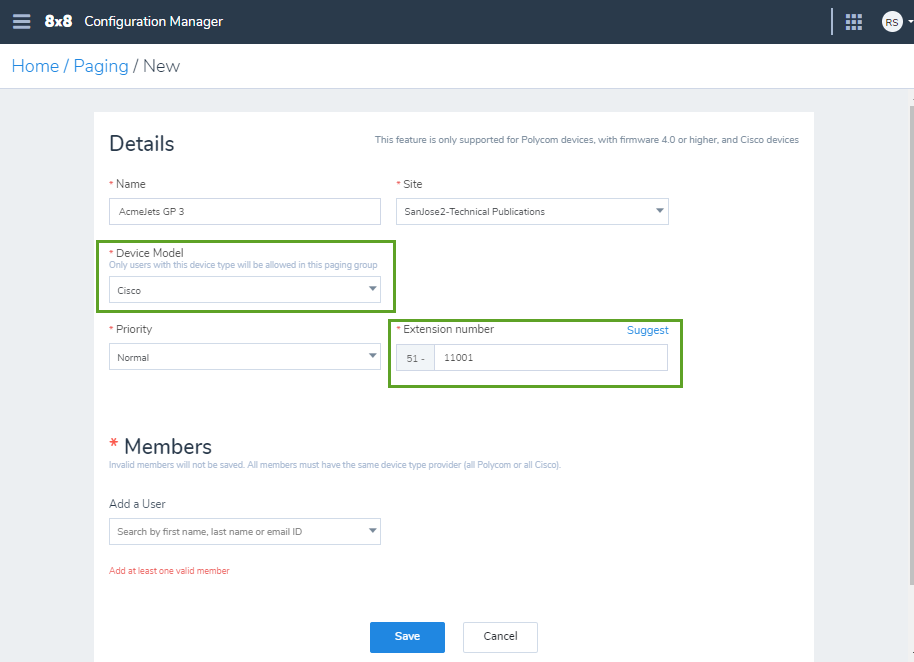This screenshot has height=662, width=914.
Task: Open the application grid launcher
Action: (x=853, y=22)
